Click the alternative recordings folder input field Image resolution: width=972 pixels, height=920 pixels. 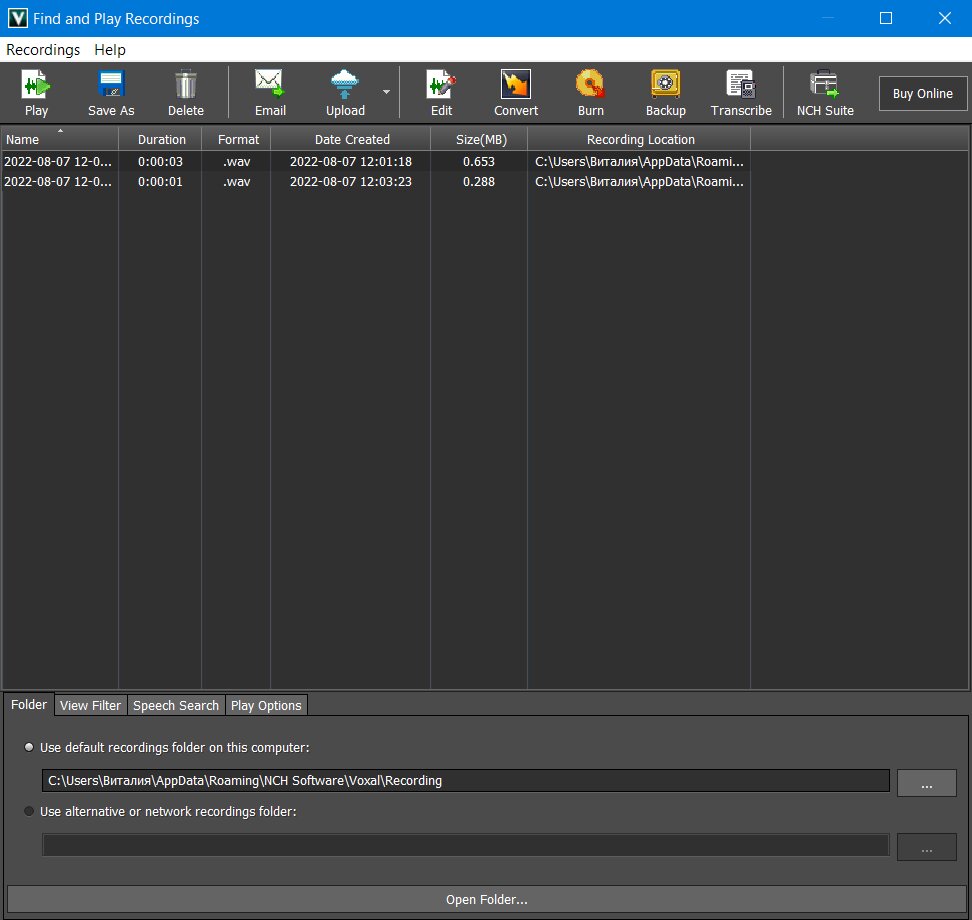point(466,845)
